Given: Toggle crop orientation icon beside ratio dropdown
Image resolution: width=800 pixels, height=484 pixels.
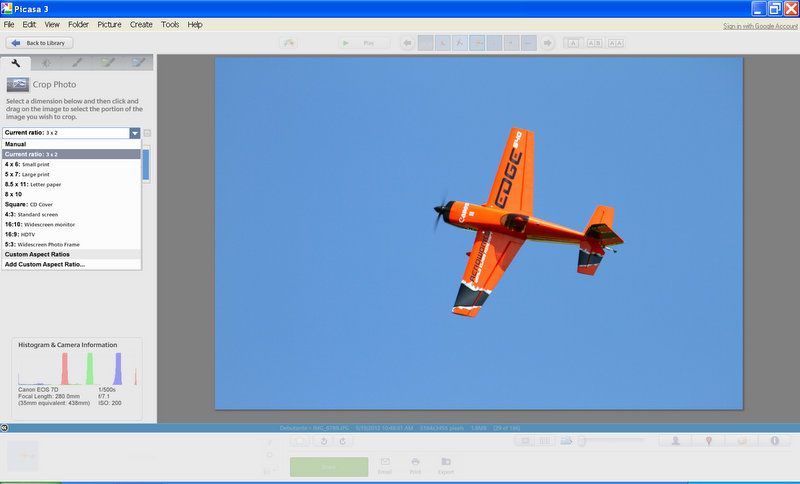Looking at the screenshot, I should (147, 133).
